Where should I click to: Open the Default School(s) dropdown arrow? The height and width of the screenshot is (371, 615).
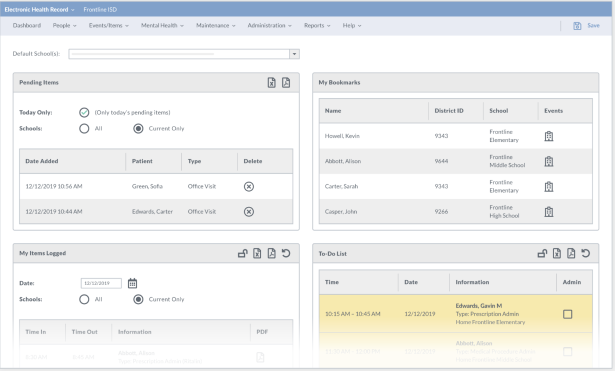294,54
